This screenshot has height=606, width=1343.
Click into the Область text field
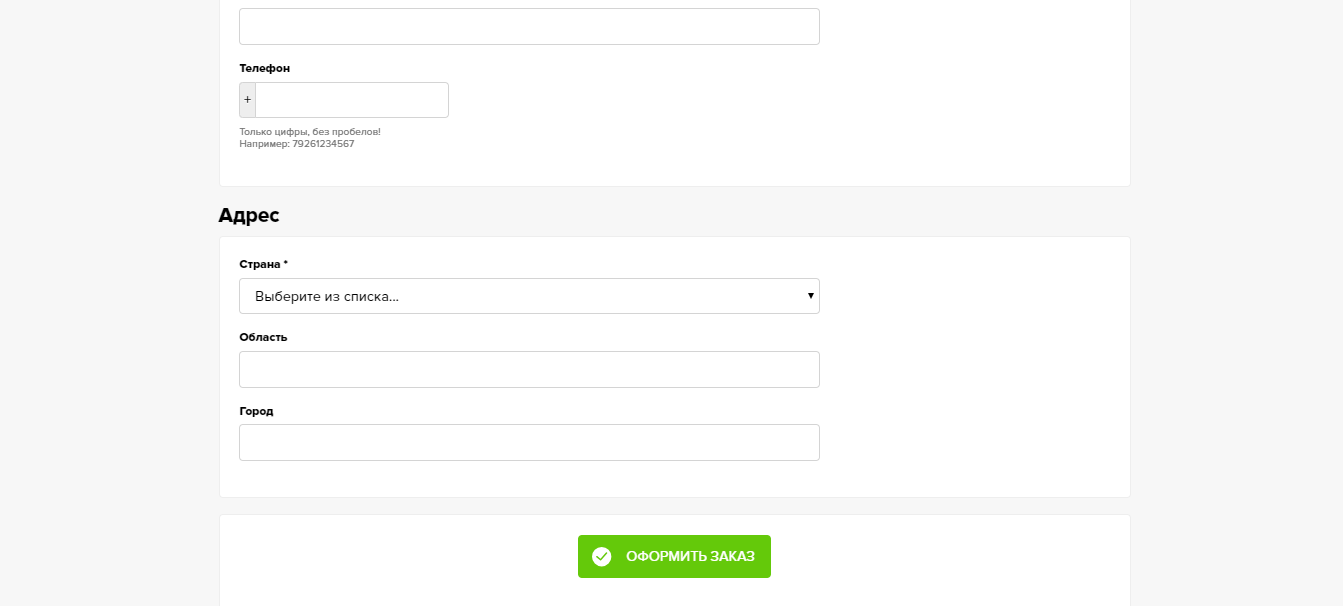tap(529, 369)
